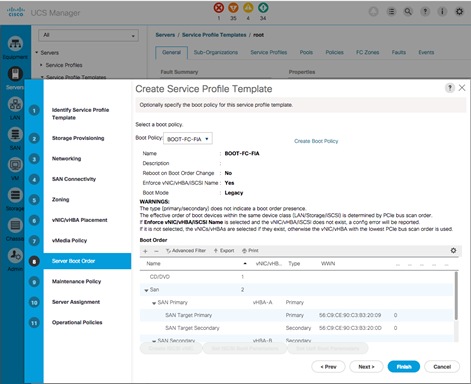
Task: Switch to the Pools tab
Action: (x=306, y=53)
